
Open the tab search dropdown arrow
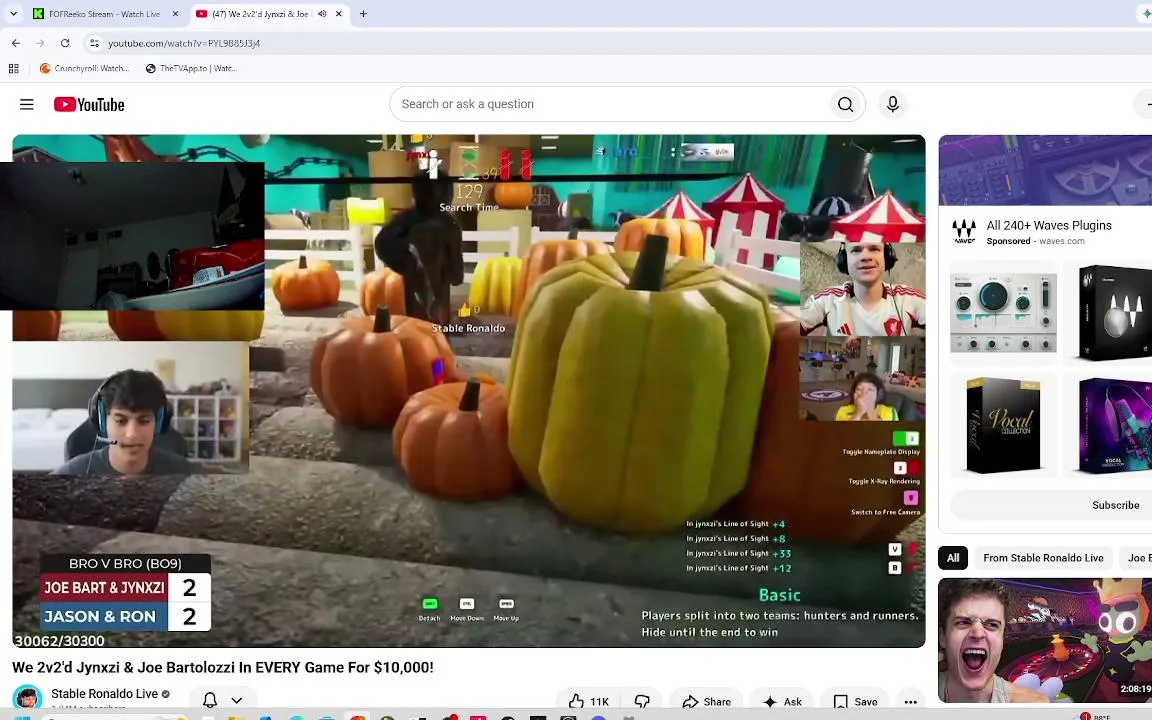(x=13, y=14)
